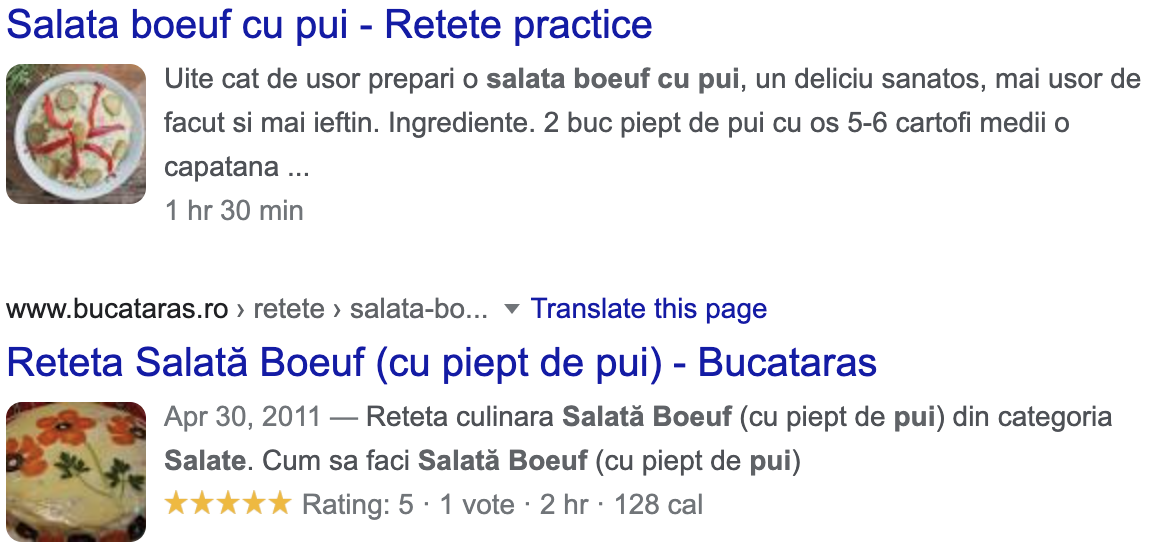Open the Reteta Salată Boeuf Bucataras title
Viewport: 1154px width, 544px height.
pos(442,363)
